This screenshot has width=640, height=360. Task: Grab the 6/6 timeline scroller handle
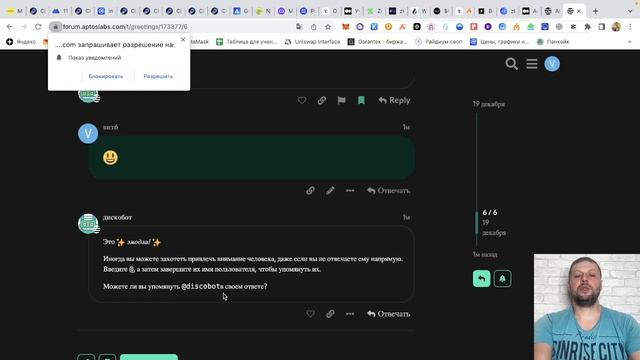(x=476, y=223)
